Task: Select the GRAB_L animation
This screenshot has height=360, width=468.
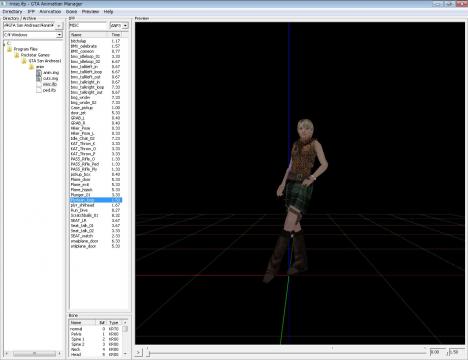Action: click(x=96, y=118)
